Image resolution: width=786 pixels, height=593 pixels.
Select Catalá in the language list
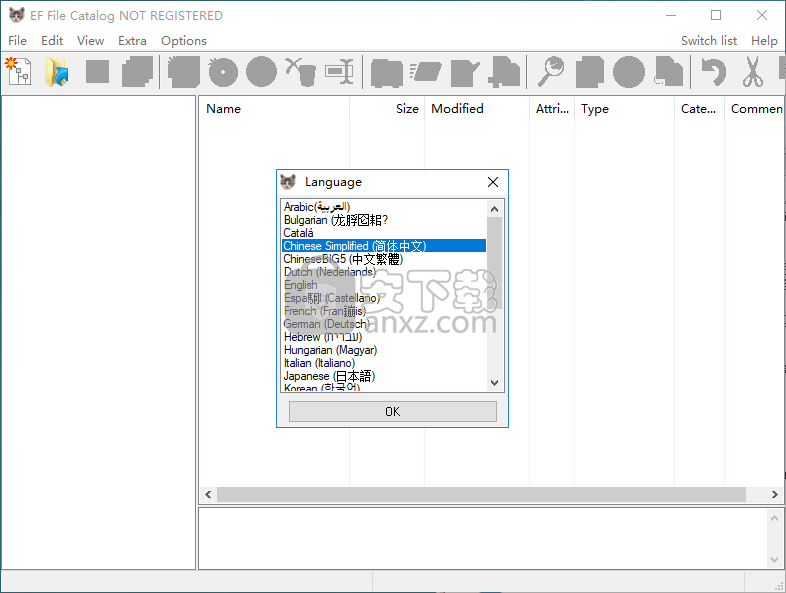click(383, 233)
